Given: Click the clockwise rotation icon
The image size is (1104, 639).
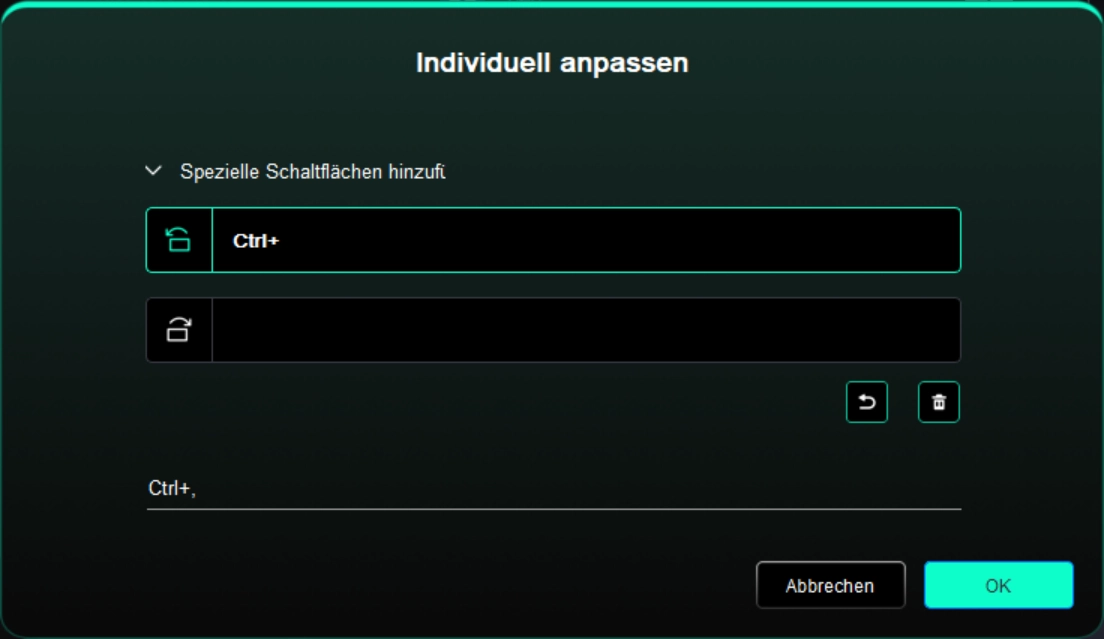Looking at the screenshot, I should click(x=178, y=329).
